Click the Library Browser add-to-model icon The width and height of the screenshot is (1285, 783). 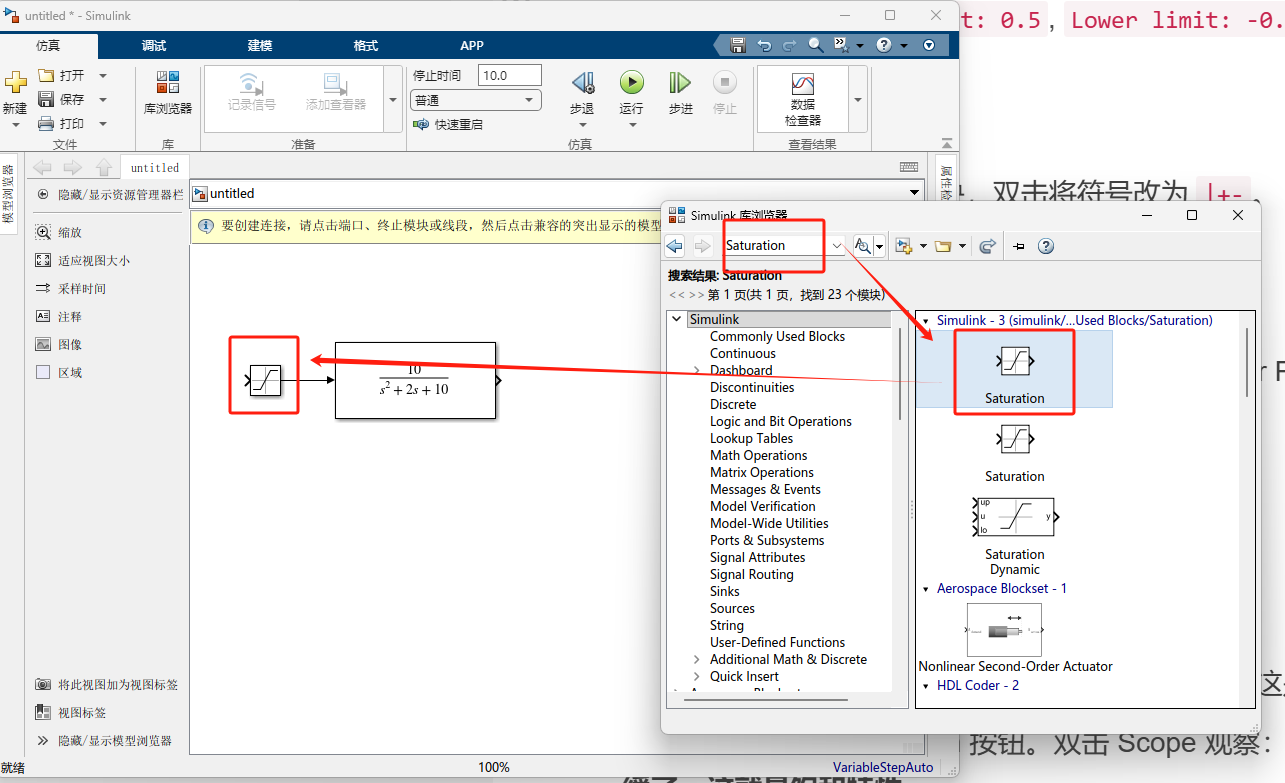905,245
